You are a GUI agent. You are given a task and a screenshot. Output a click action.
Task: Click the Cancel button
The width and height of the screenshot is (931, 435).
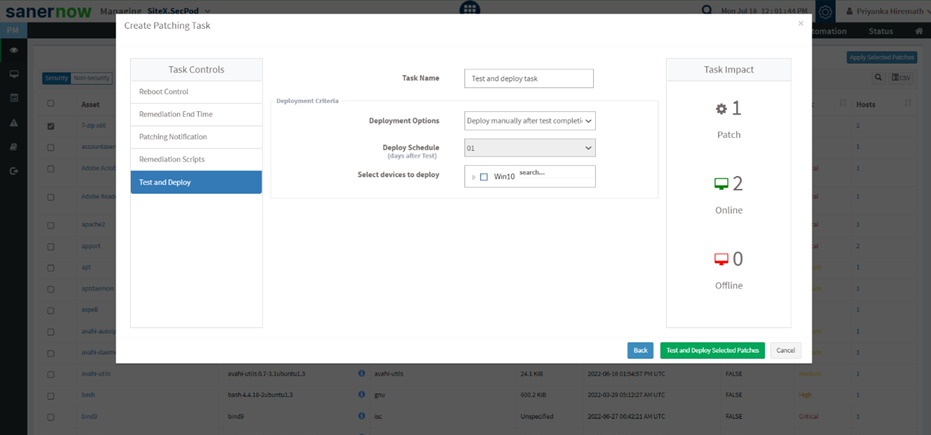pyautogui.click(x=786, y=351)
